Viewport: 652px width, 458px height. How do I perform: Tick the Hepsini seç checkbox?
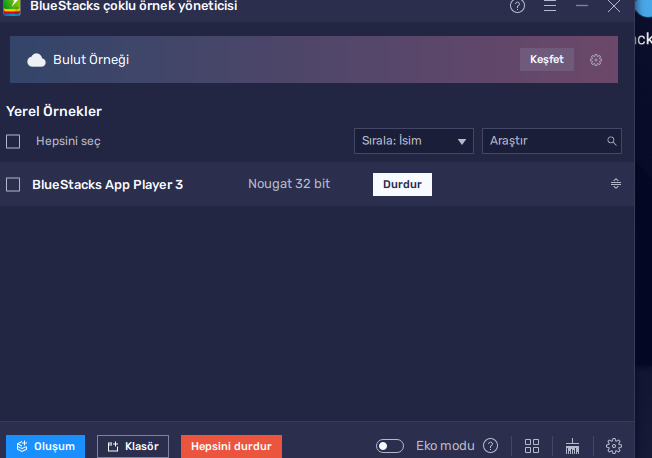[x=13, y=141]
